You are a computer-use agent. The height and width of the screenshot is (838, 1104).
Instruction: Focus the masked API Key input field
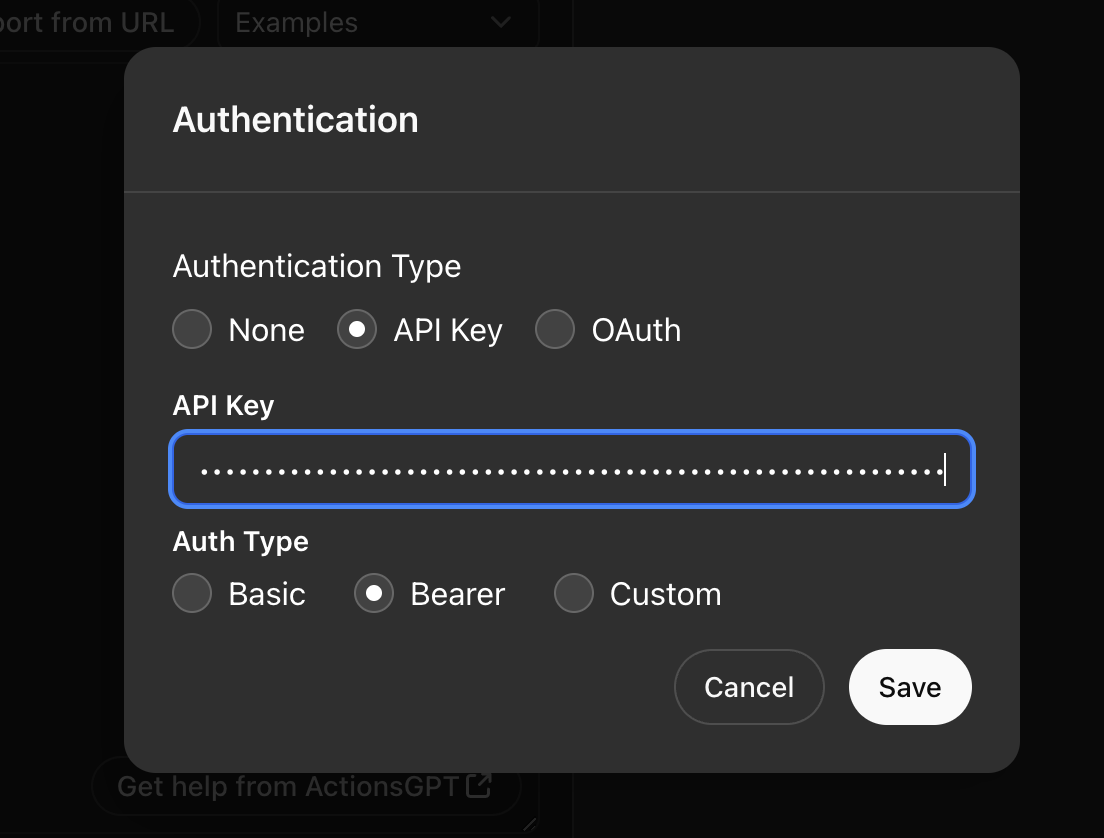click(x=572, y=469)
